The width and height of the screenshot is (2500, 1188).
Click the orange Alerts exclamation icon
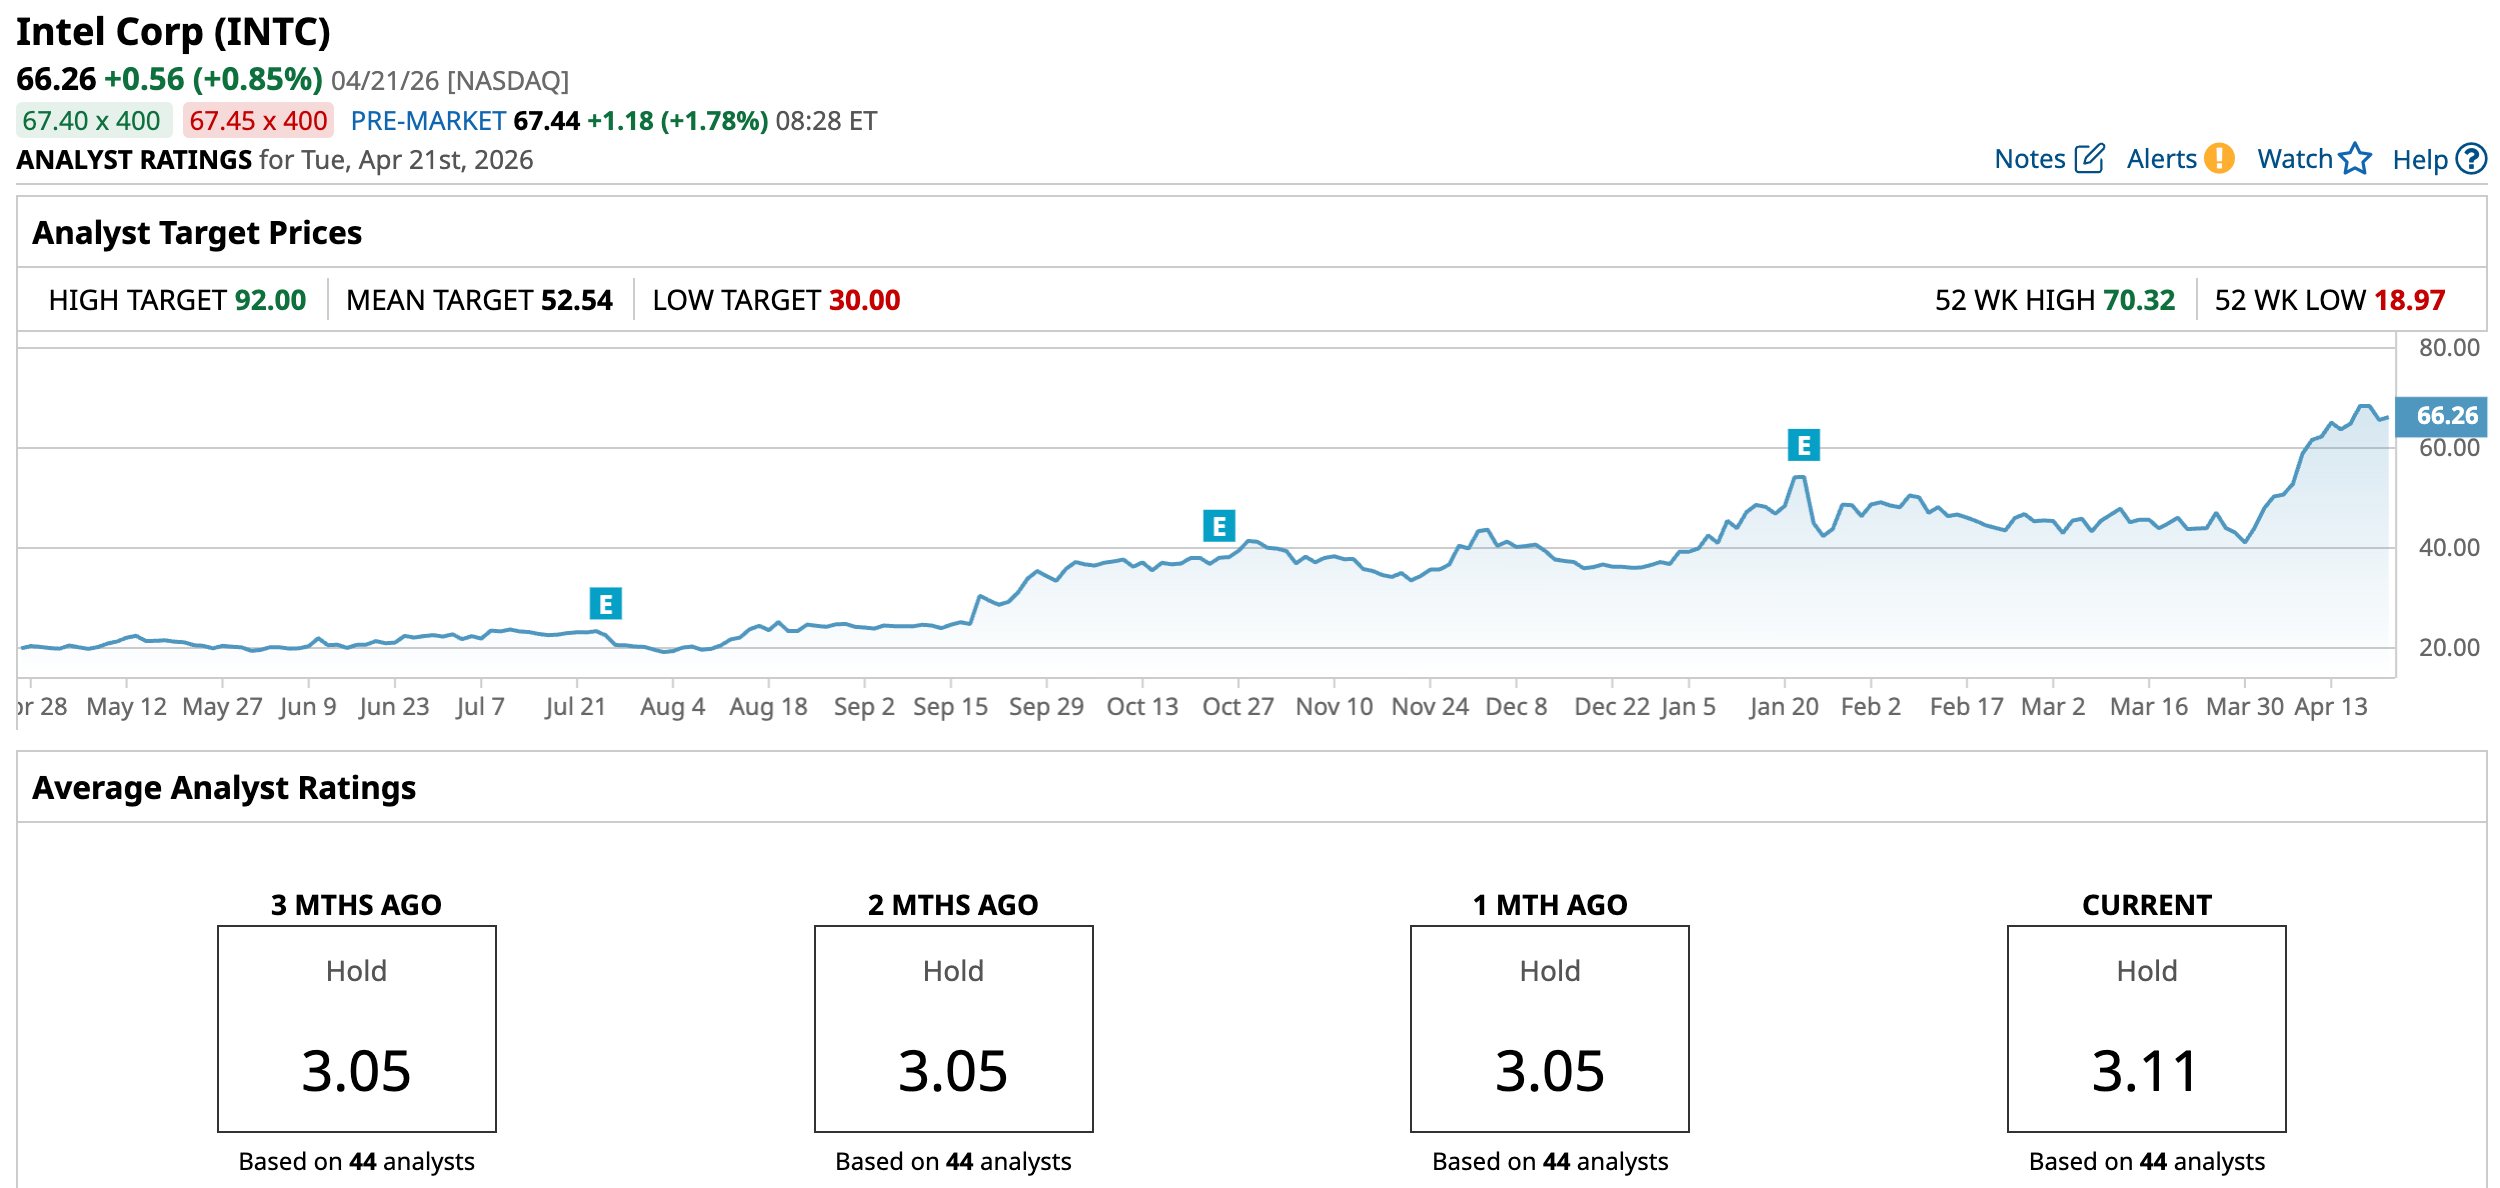click(2219, 158)
